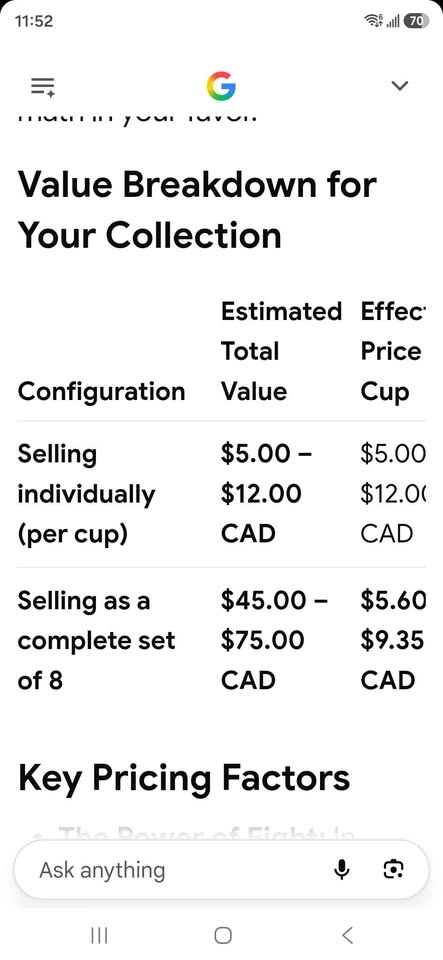
Task: Tap the Selling as a complete set row
Action: [221, 640]
